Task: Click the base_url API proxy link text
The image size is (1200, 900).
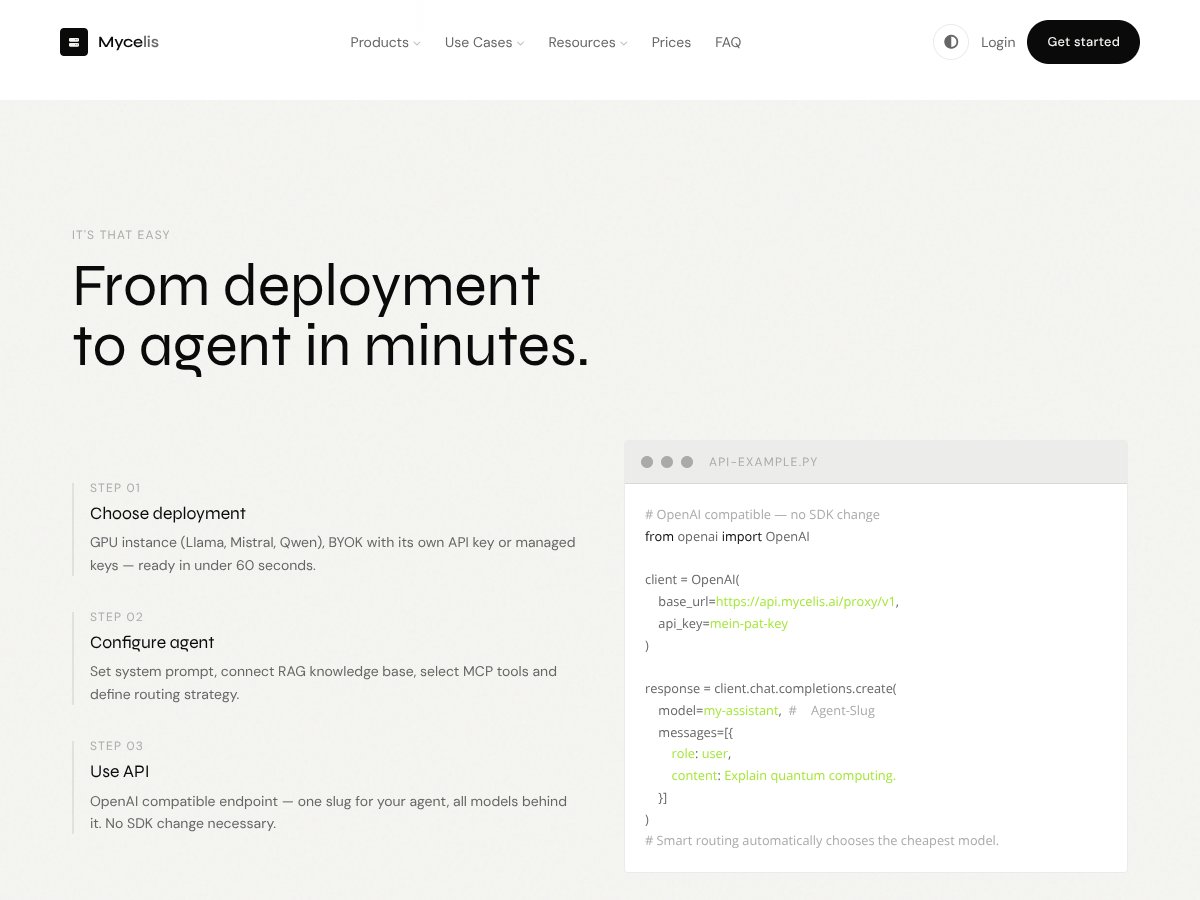Action: 806,601
